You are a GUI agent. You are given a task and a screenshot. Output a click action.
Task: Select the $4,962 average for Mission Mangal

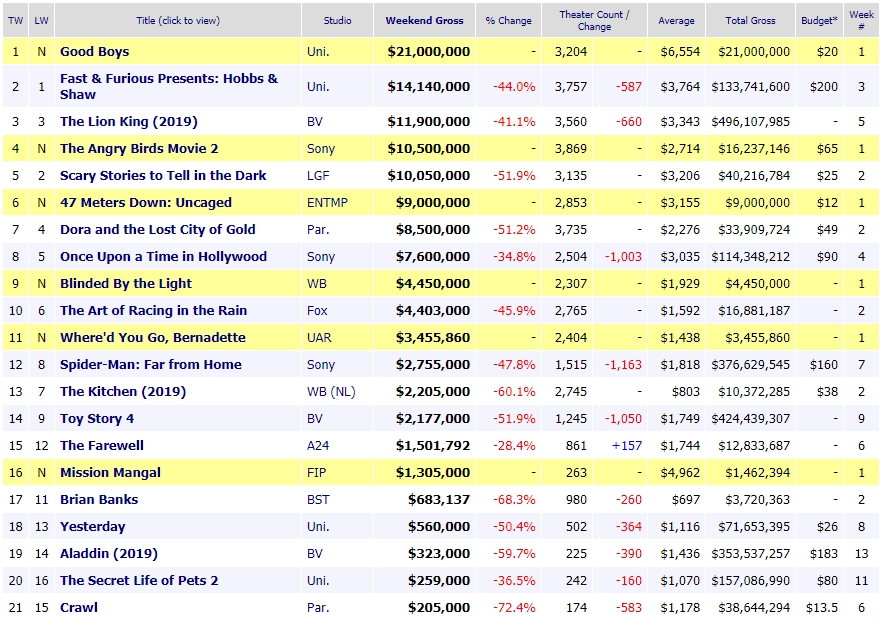pos(680,473)
